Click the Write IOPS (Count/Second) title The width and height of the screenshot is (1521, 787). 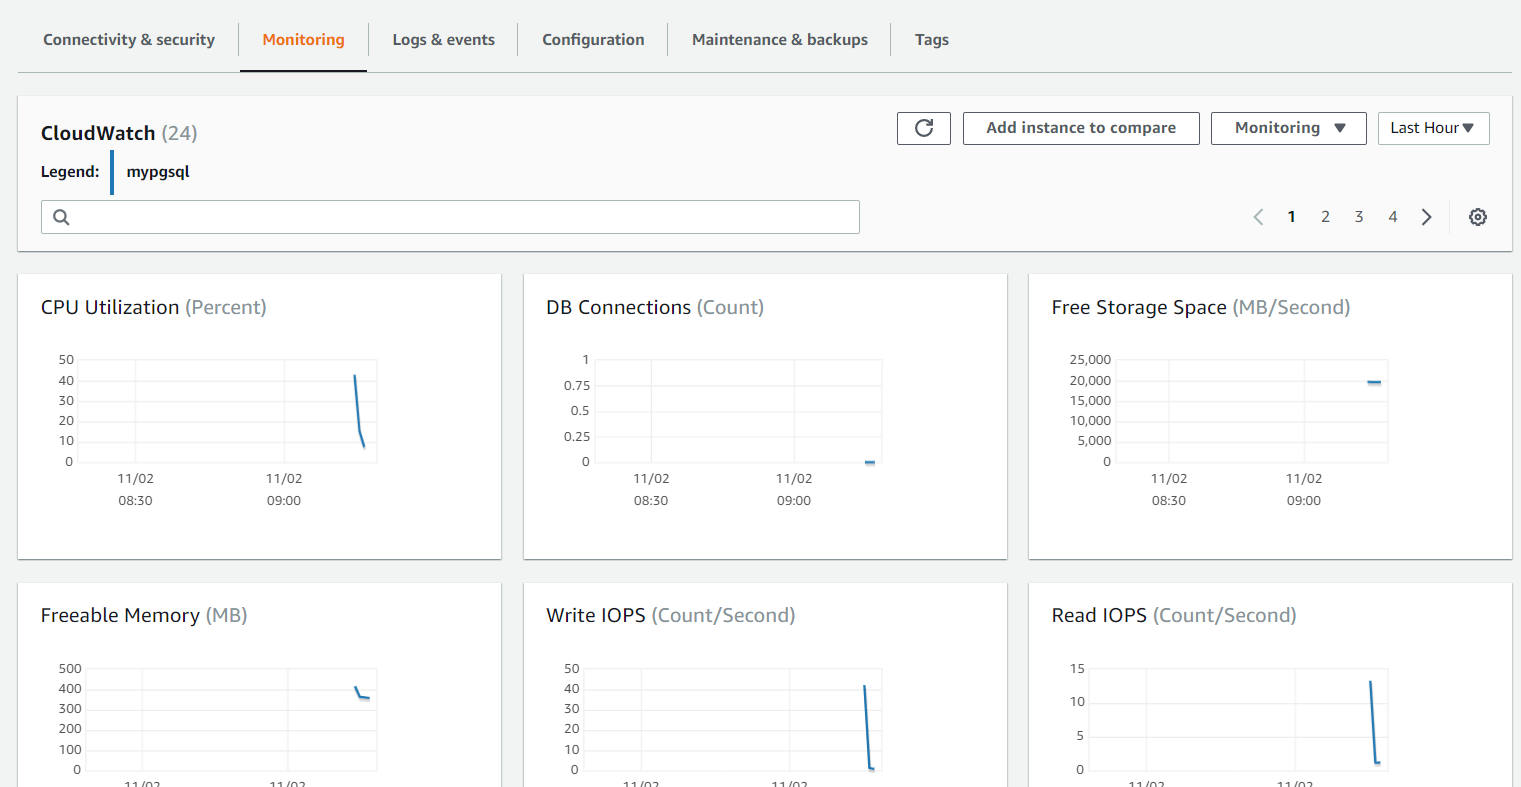click(671, 616)
